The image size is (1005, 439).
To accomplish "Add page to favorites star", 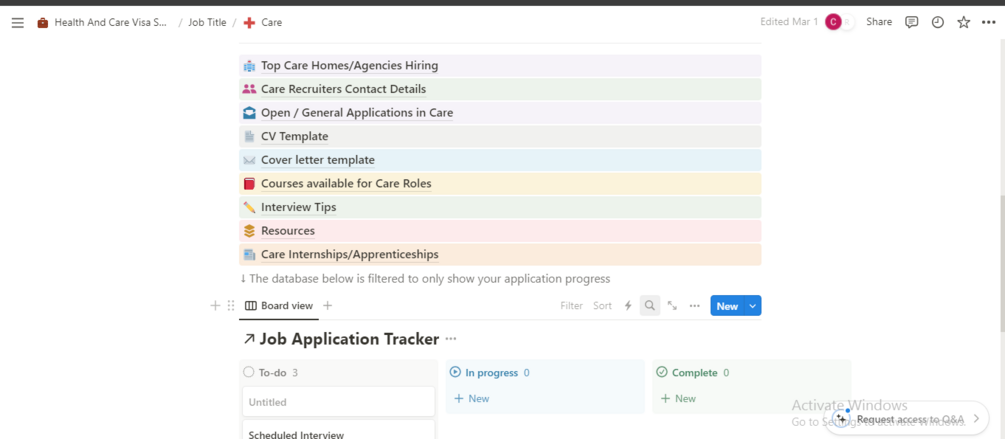I will tap(963, 22).
